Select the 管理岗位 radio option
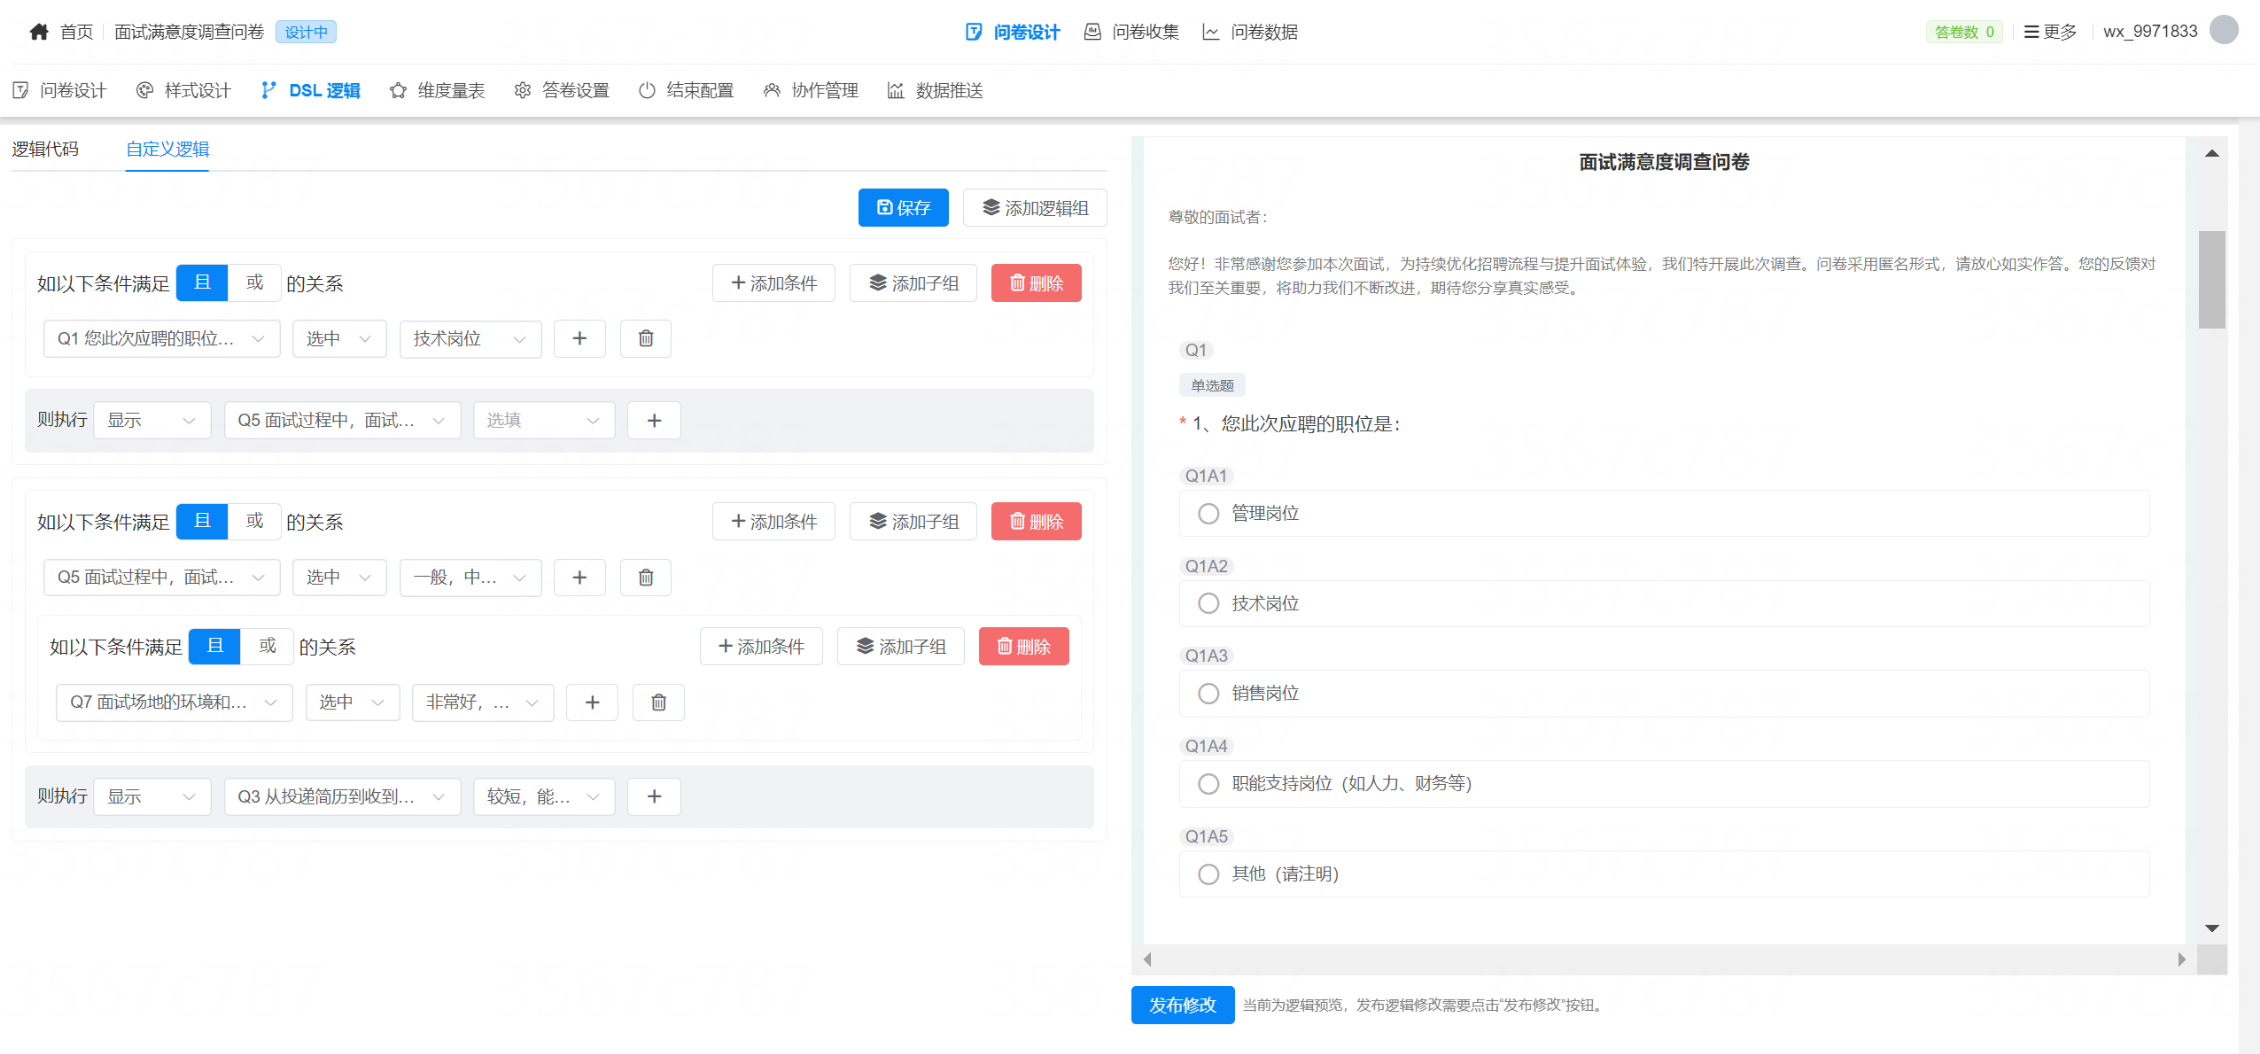 (x=1207, y=513)
